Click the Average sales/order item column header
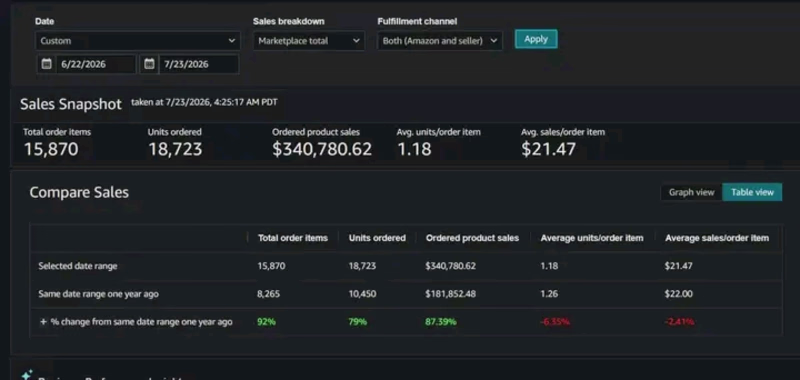Viewport: 800px width, 380px height. (717, 238)
